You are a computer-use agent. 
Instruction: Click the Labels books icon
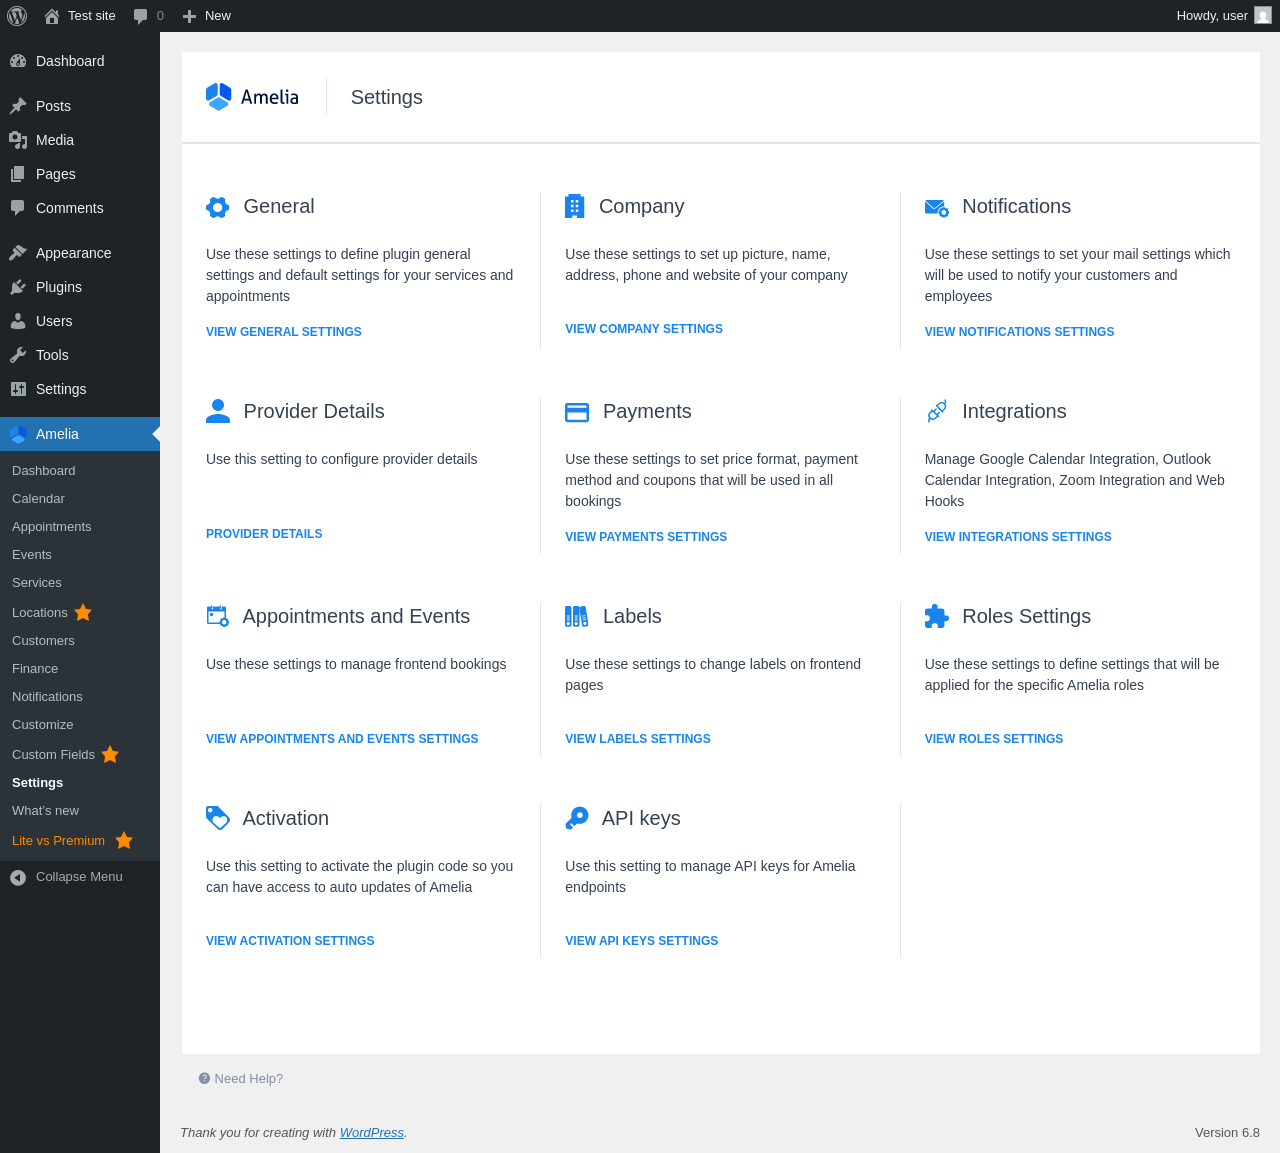[577, 616]
